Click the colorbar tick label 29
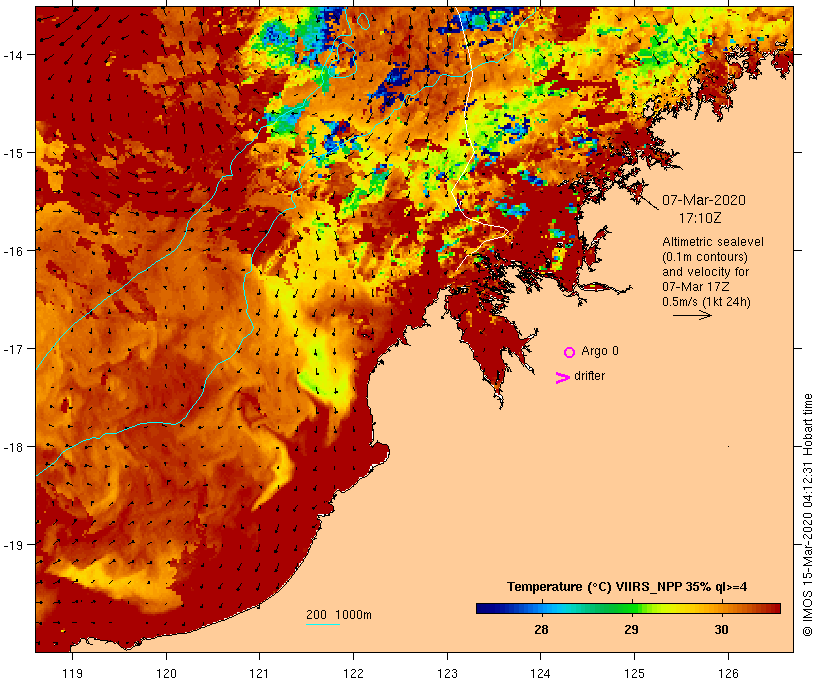 pyautogui.click(x=631, y=630)
